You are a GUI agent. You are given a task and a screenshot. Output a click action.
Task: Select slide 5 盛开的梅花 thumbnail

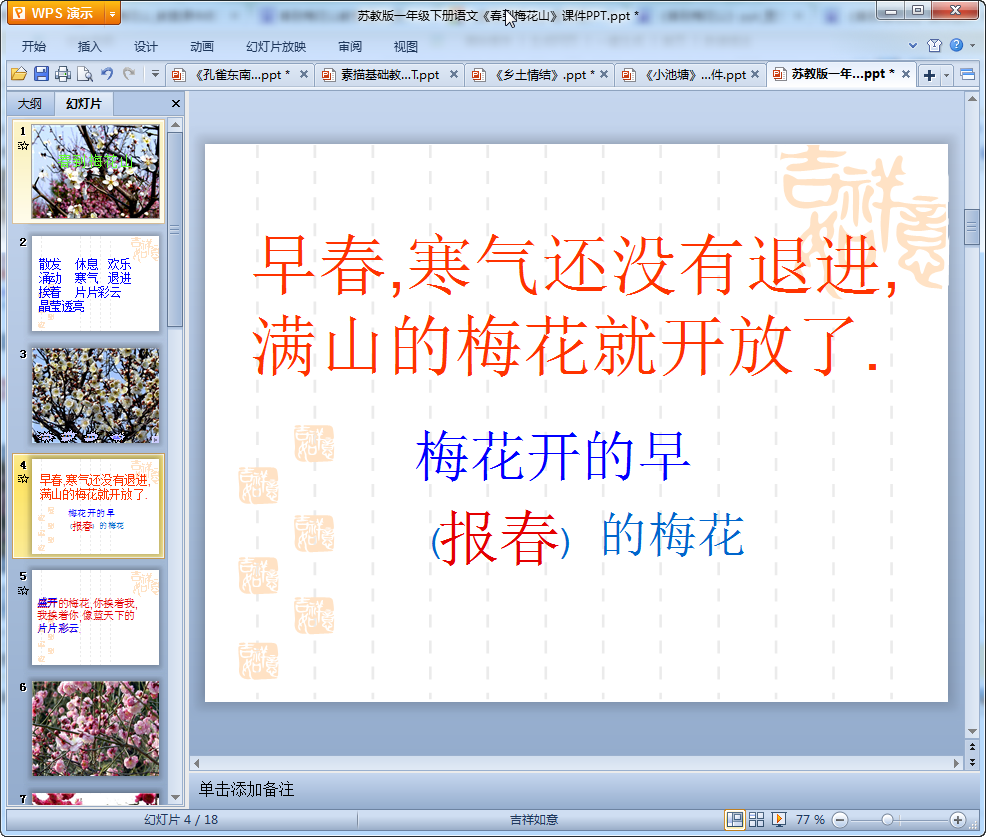96,618
